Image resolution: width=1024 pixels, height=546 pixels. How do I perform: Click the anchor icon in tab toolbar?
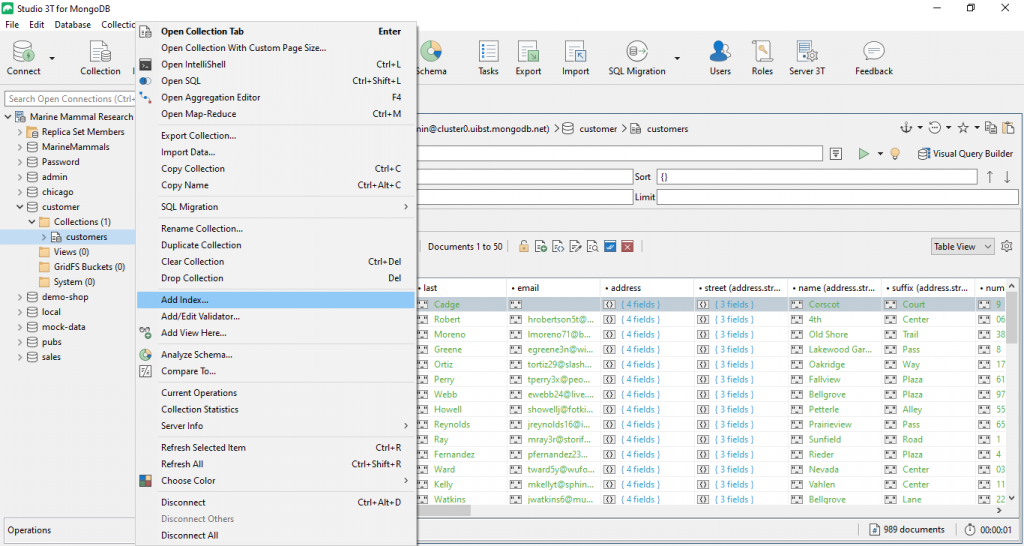[906, 128]
